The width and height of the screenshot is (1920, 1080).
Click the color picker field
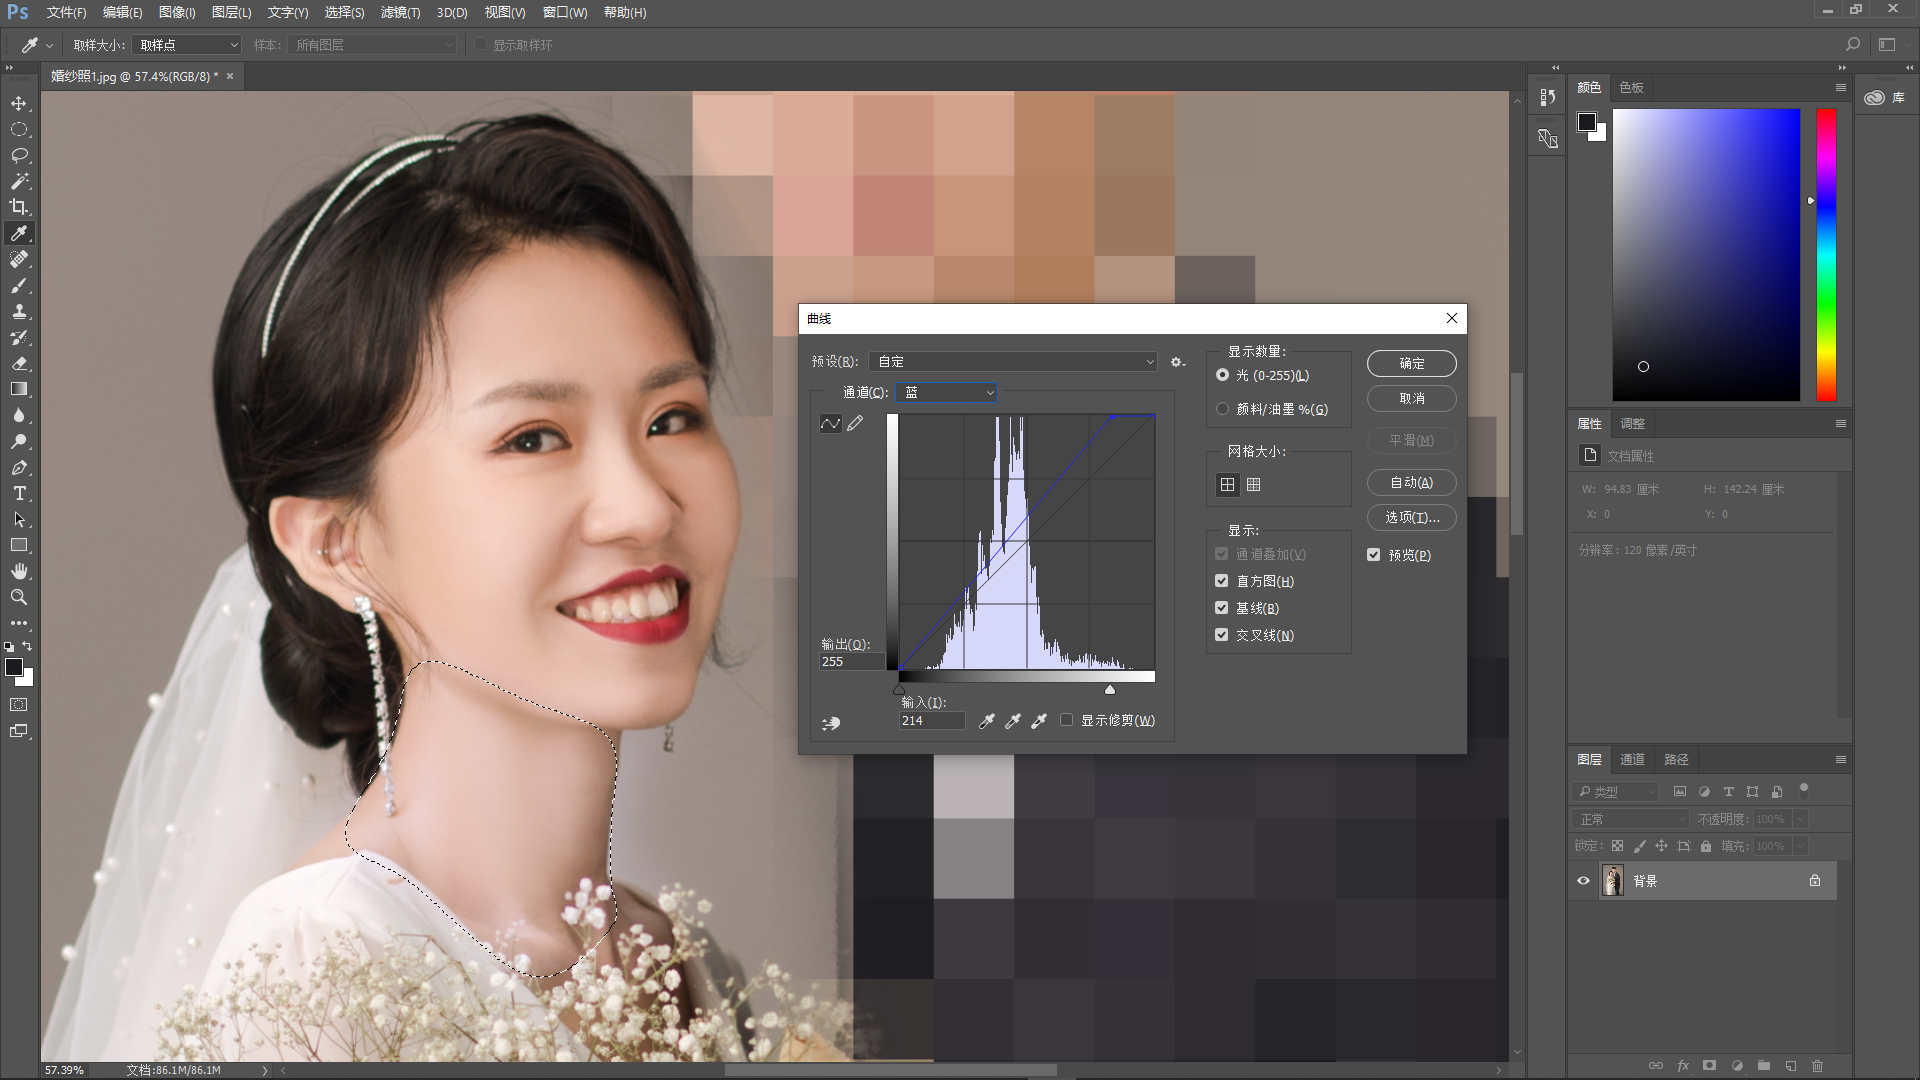click(x=1706, y=255)
